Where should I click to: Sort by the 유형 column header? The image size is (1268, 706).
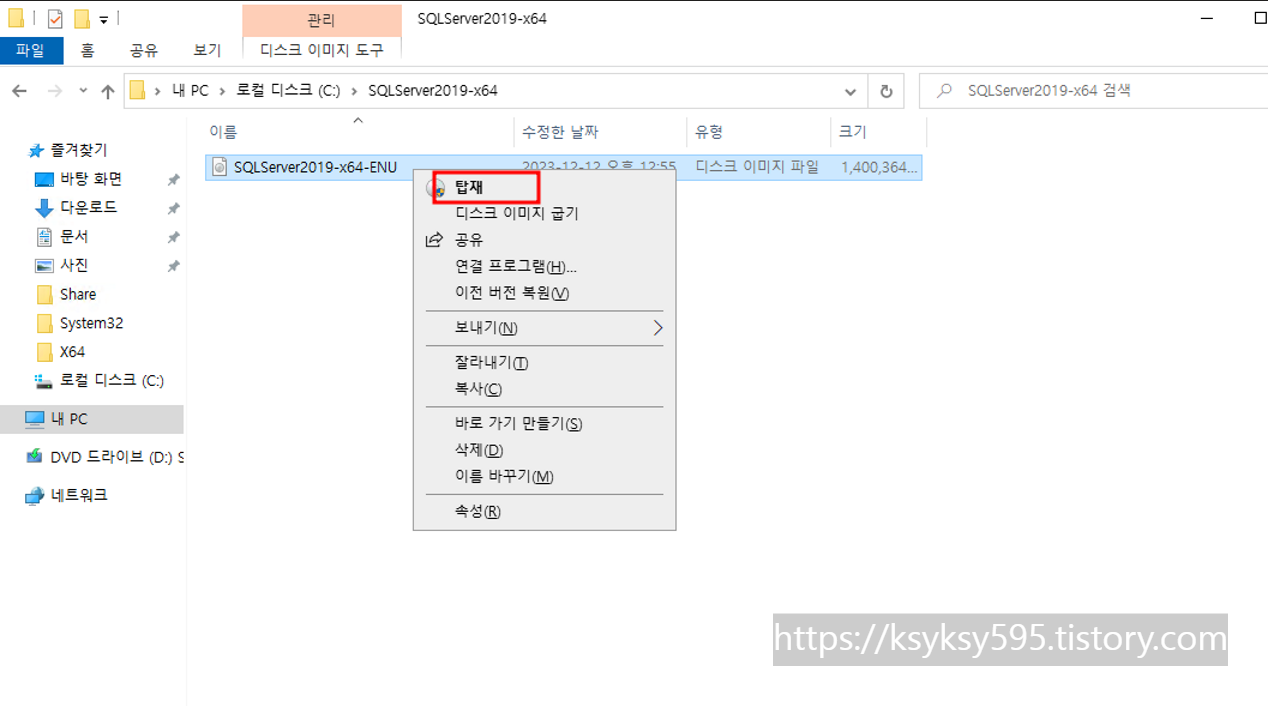click(758, 132)
